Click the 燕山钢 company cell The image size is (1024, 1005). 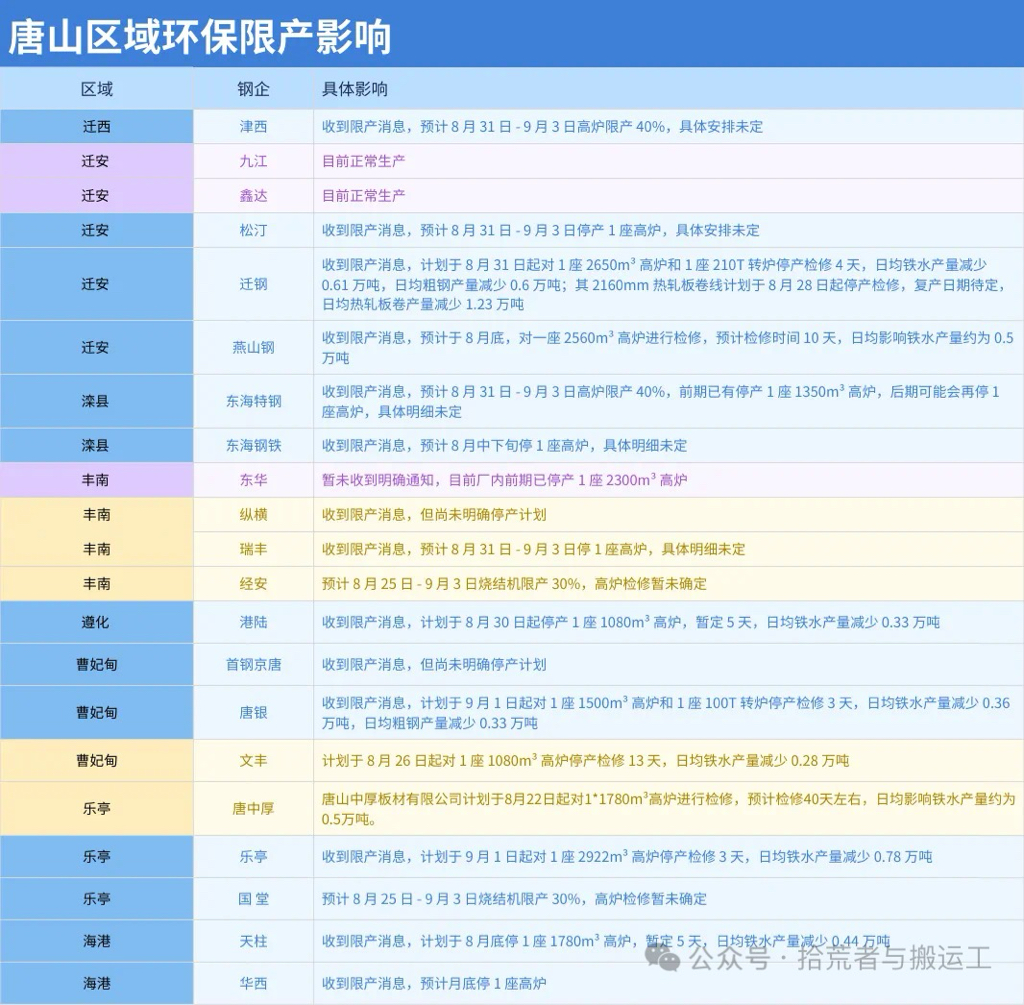click(x=253, y=347)
